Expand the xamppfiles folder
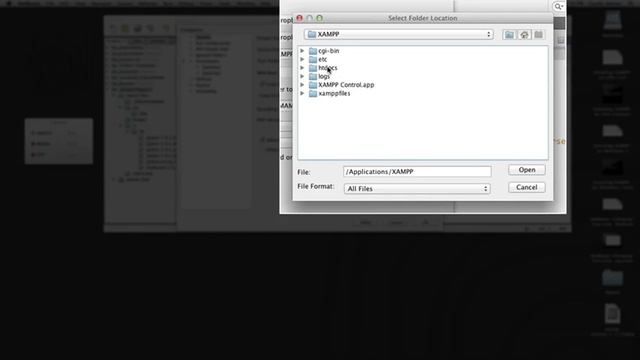 (302, 93)
